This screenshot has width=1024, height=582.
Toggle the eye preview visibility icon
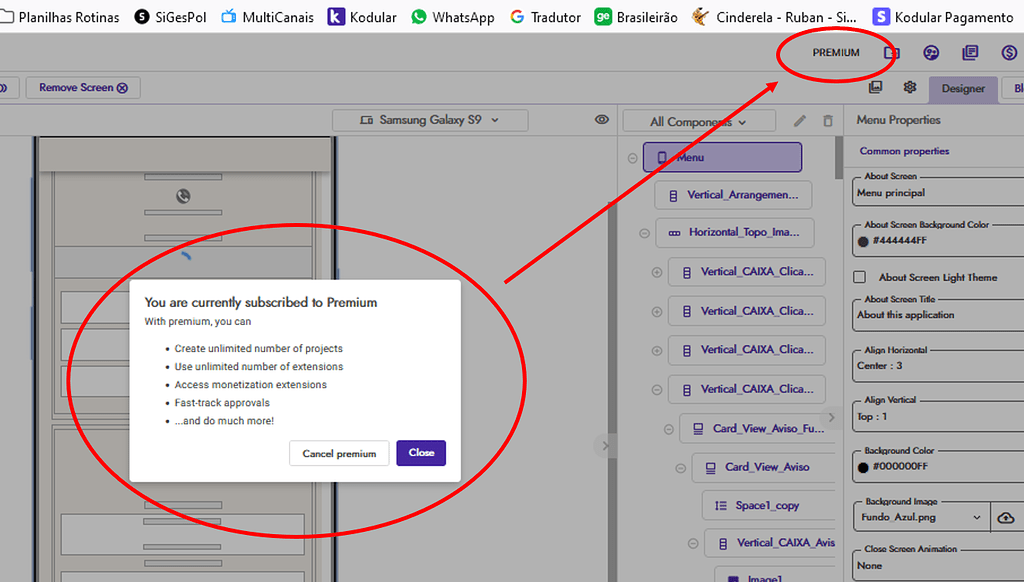pos(601,120)
